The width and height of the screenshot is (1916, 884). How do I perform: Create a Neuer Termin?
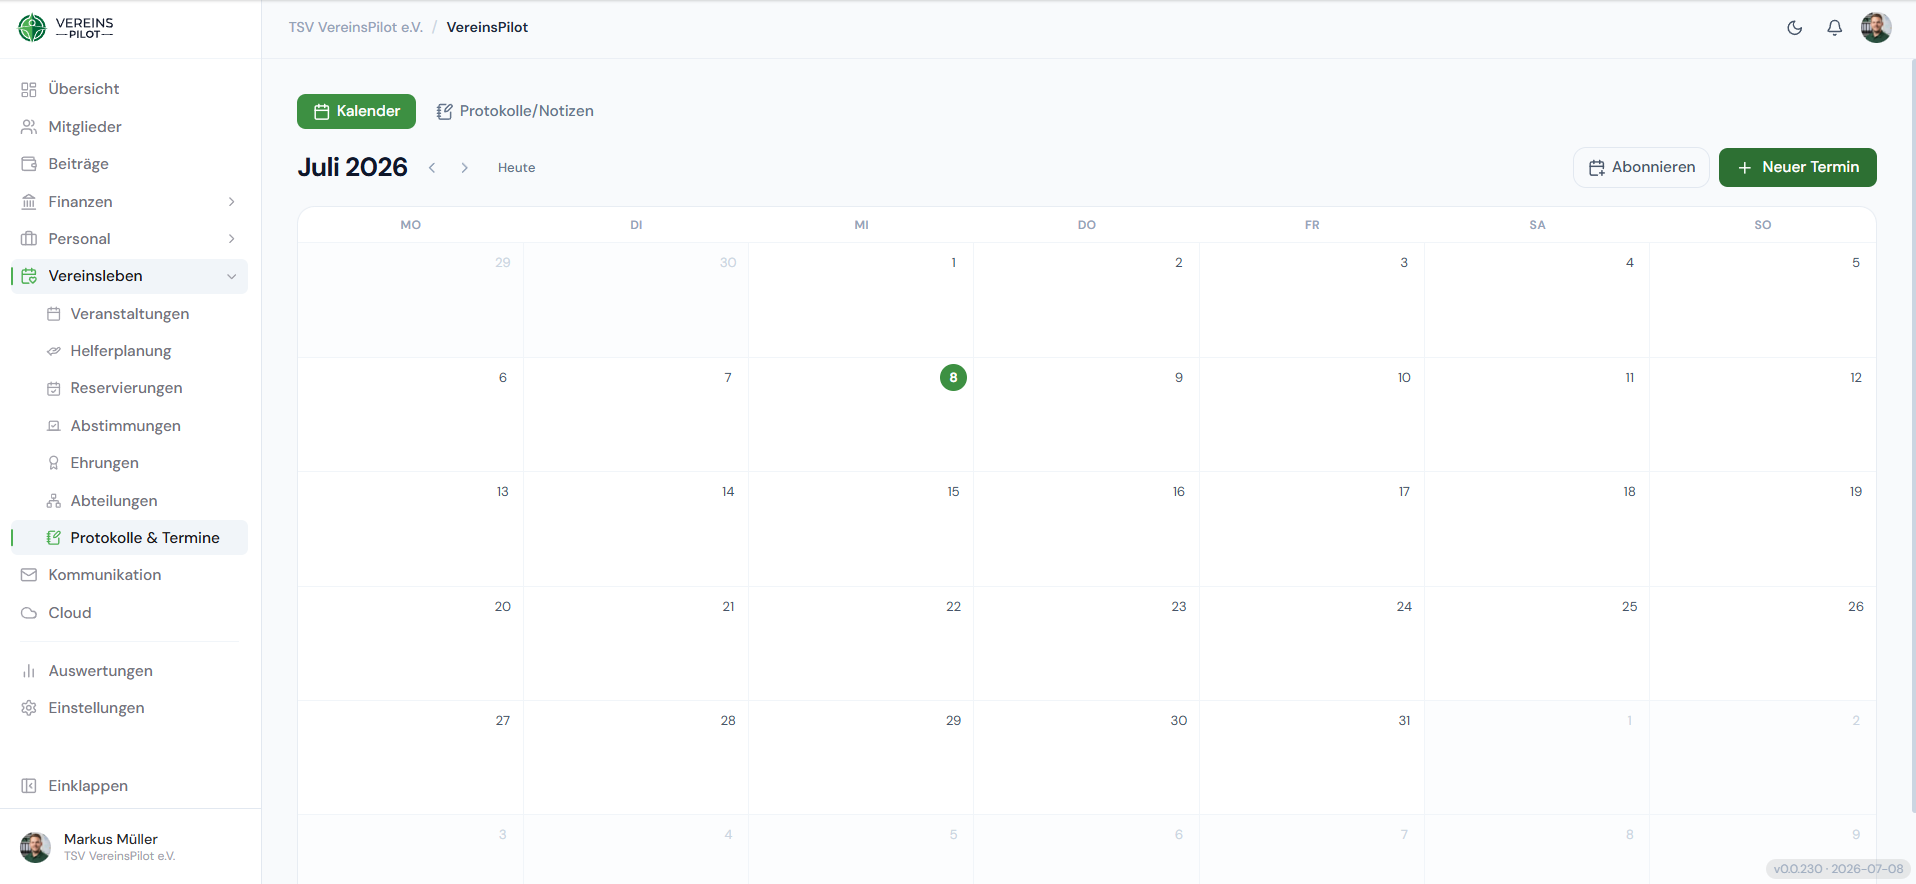tap(1797, 167)
